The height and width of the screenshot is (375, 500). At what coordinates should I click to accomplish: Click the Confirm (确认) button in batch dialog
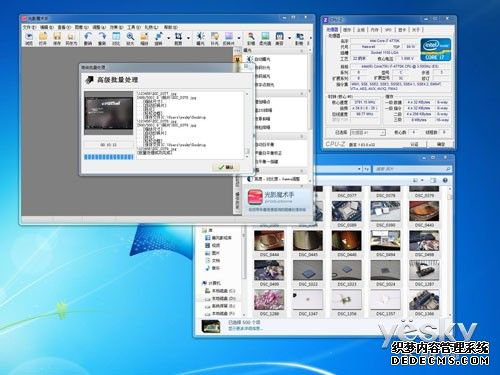pyautogui.click(x=226, y=167)
